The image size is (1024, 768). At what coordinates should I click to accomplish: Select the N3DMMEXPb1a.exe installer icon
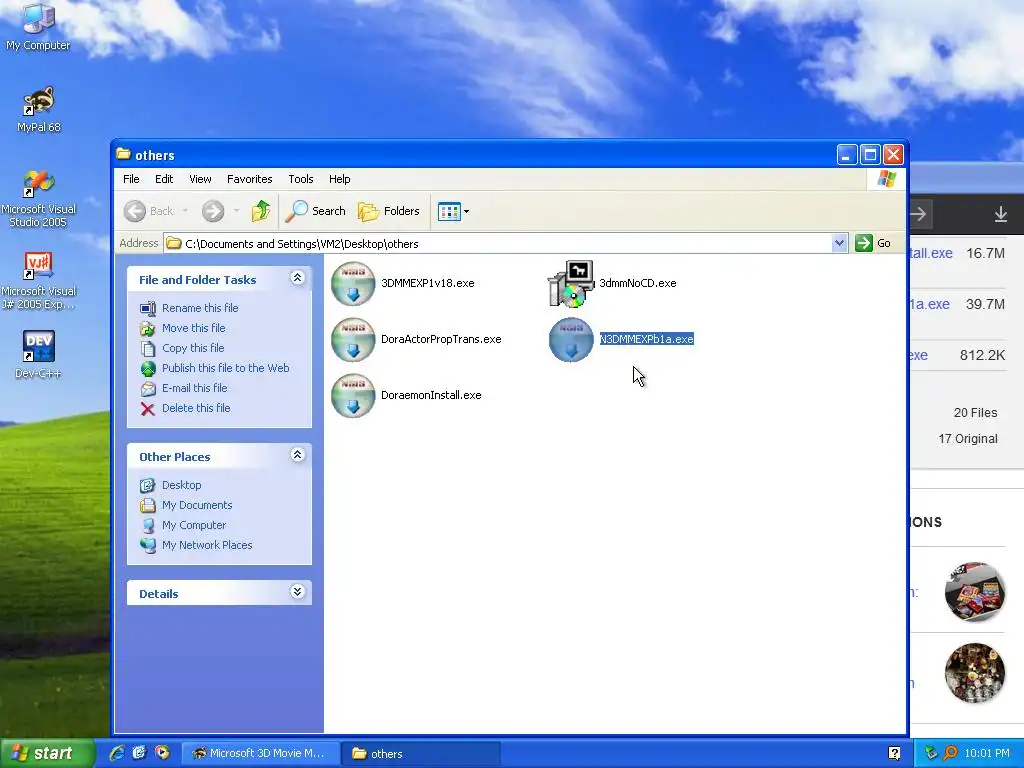[x=571, y=340]
